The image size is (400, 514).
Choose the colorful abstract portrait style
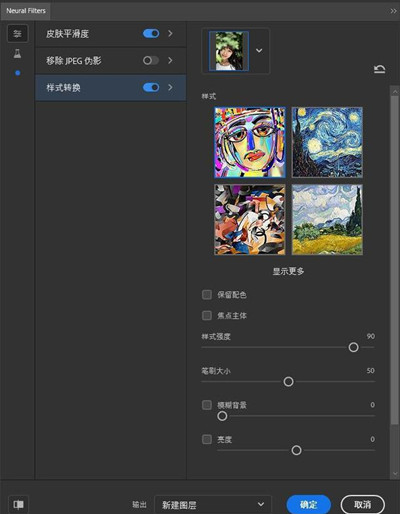(x=250, y=142)
